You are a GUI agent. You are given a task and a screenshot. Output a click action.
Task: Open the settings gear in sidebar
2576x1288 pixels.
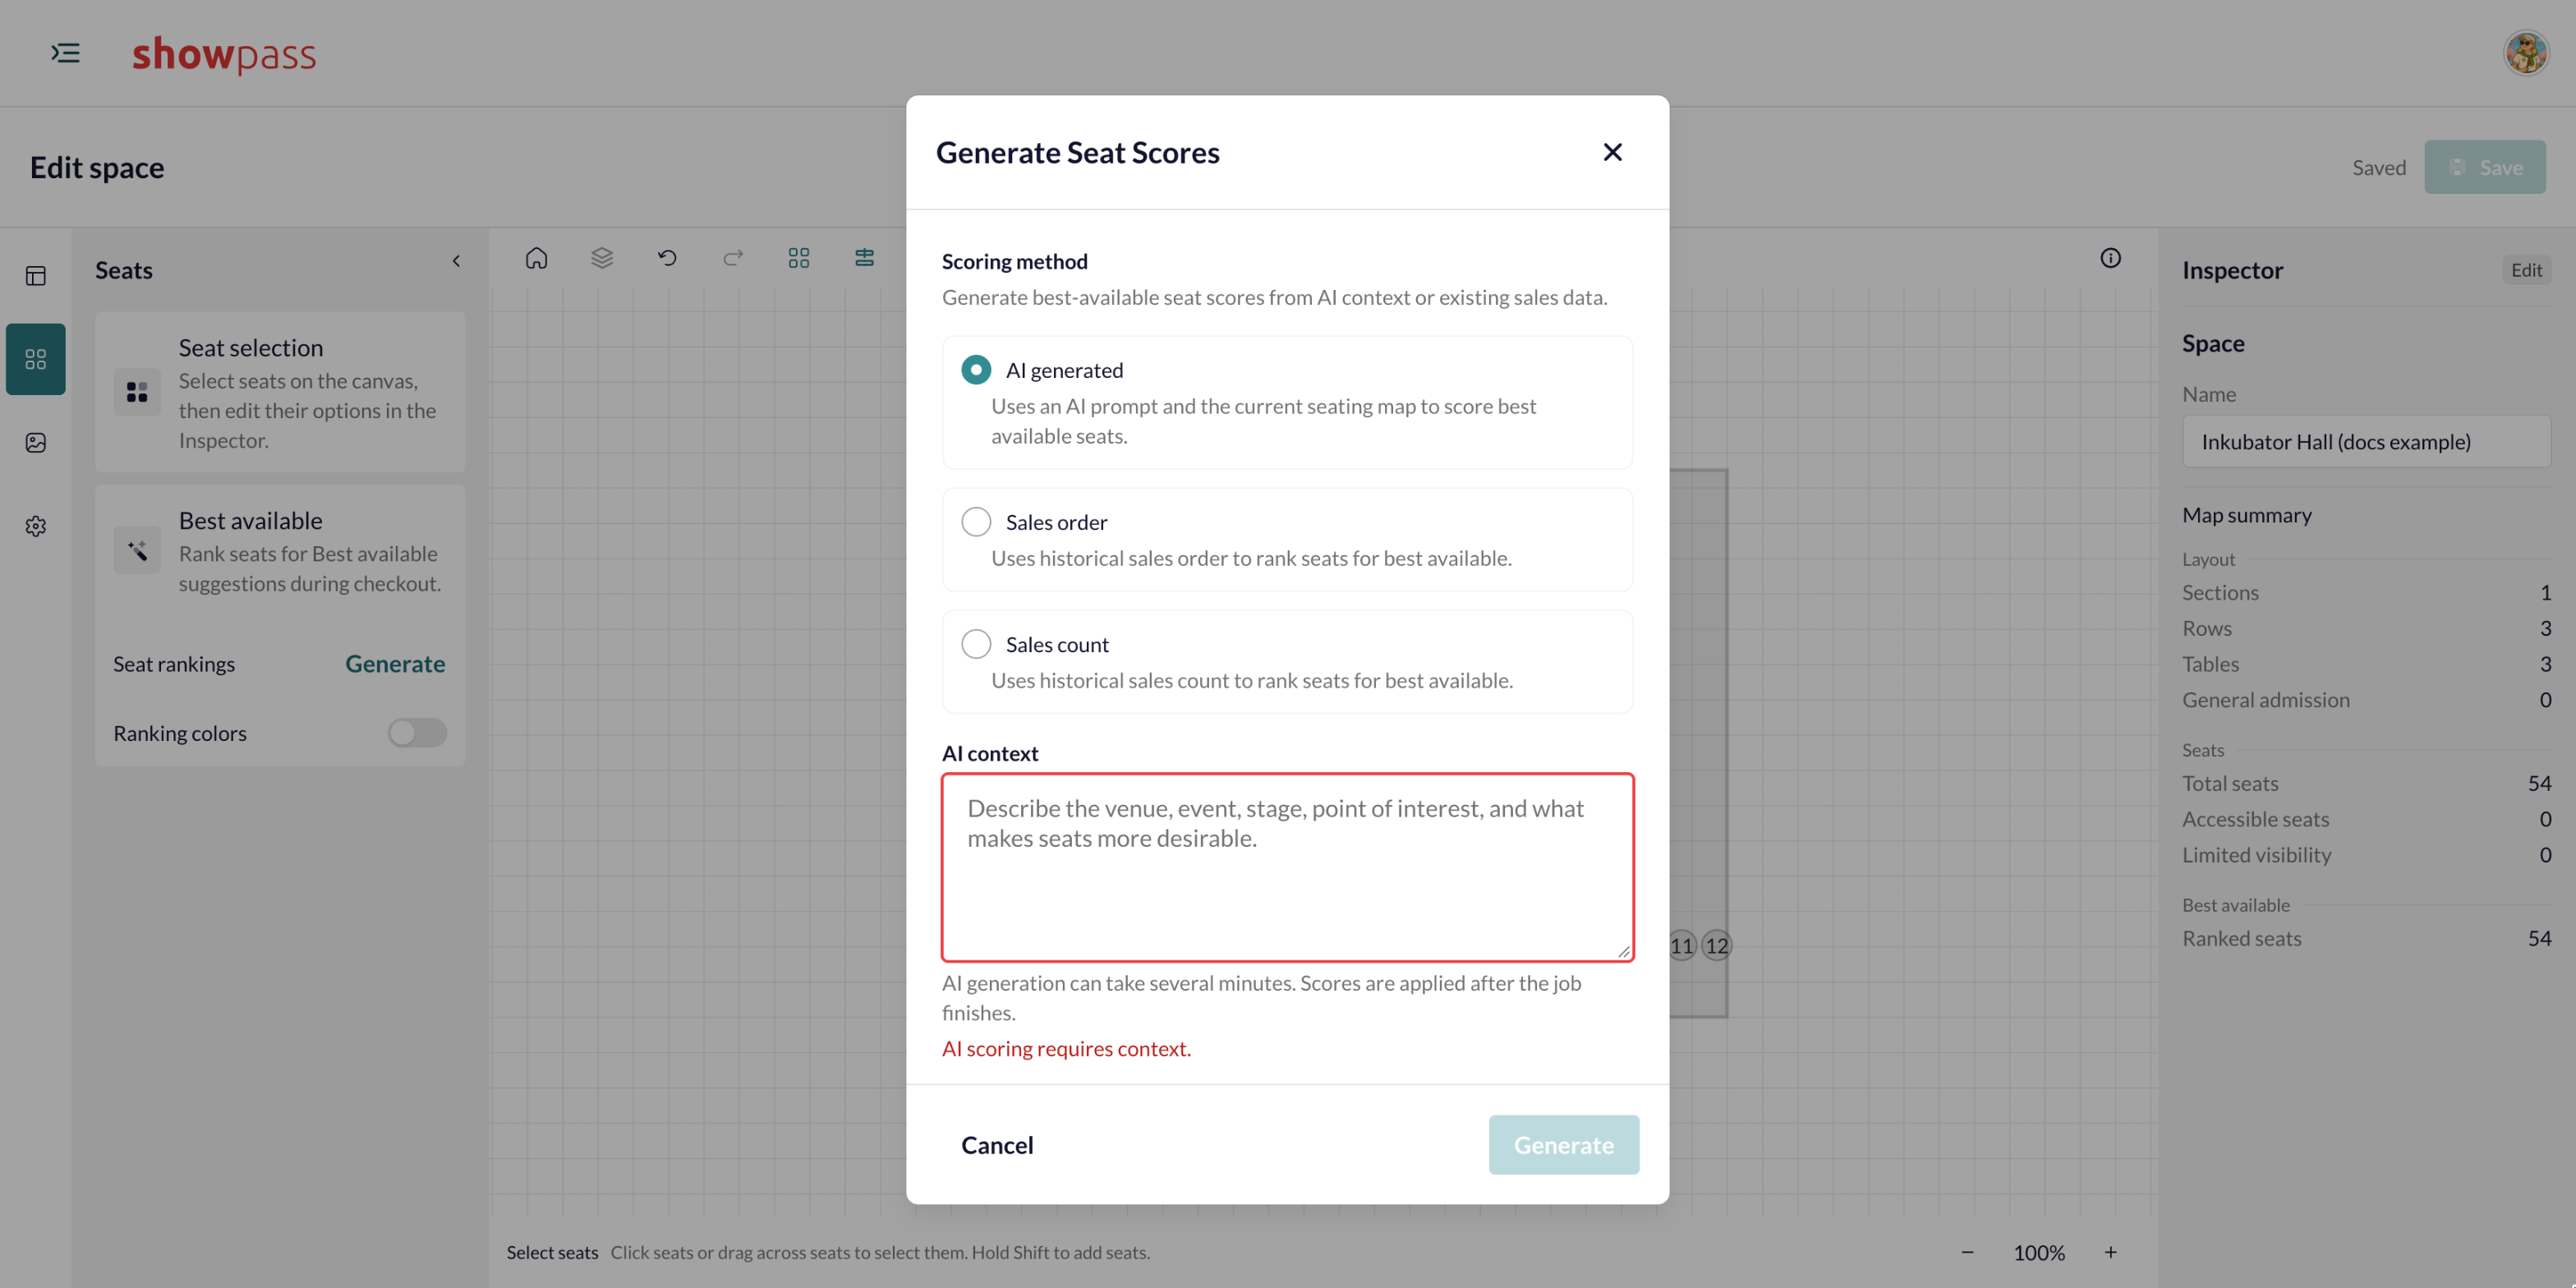36,526
